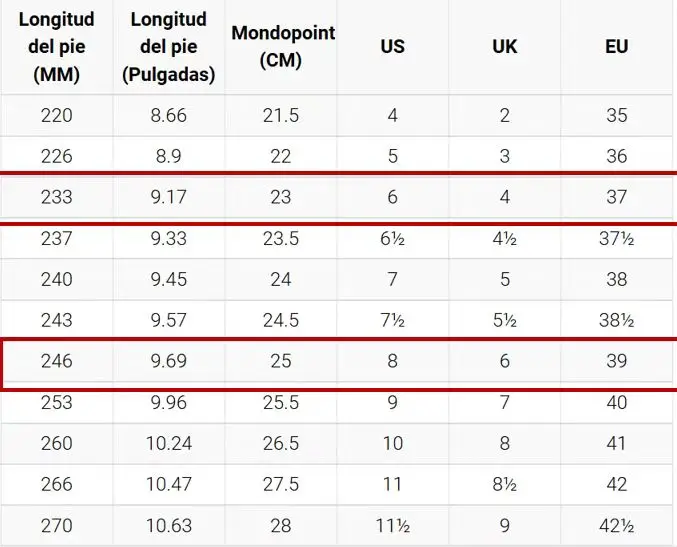Click the "Longitud del pie (Pulgadas)" header
Image resolution: width=677 pixels, height=547 pixels.
(x=168, y=47)
